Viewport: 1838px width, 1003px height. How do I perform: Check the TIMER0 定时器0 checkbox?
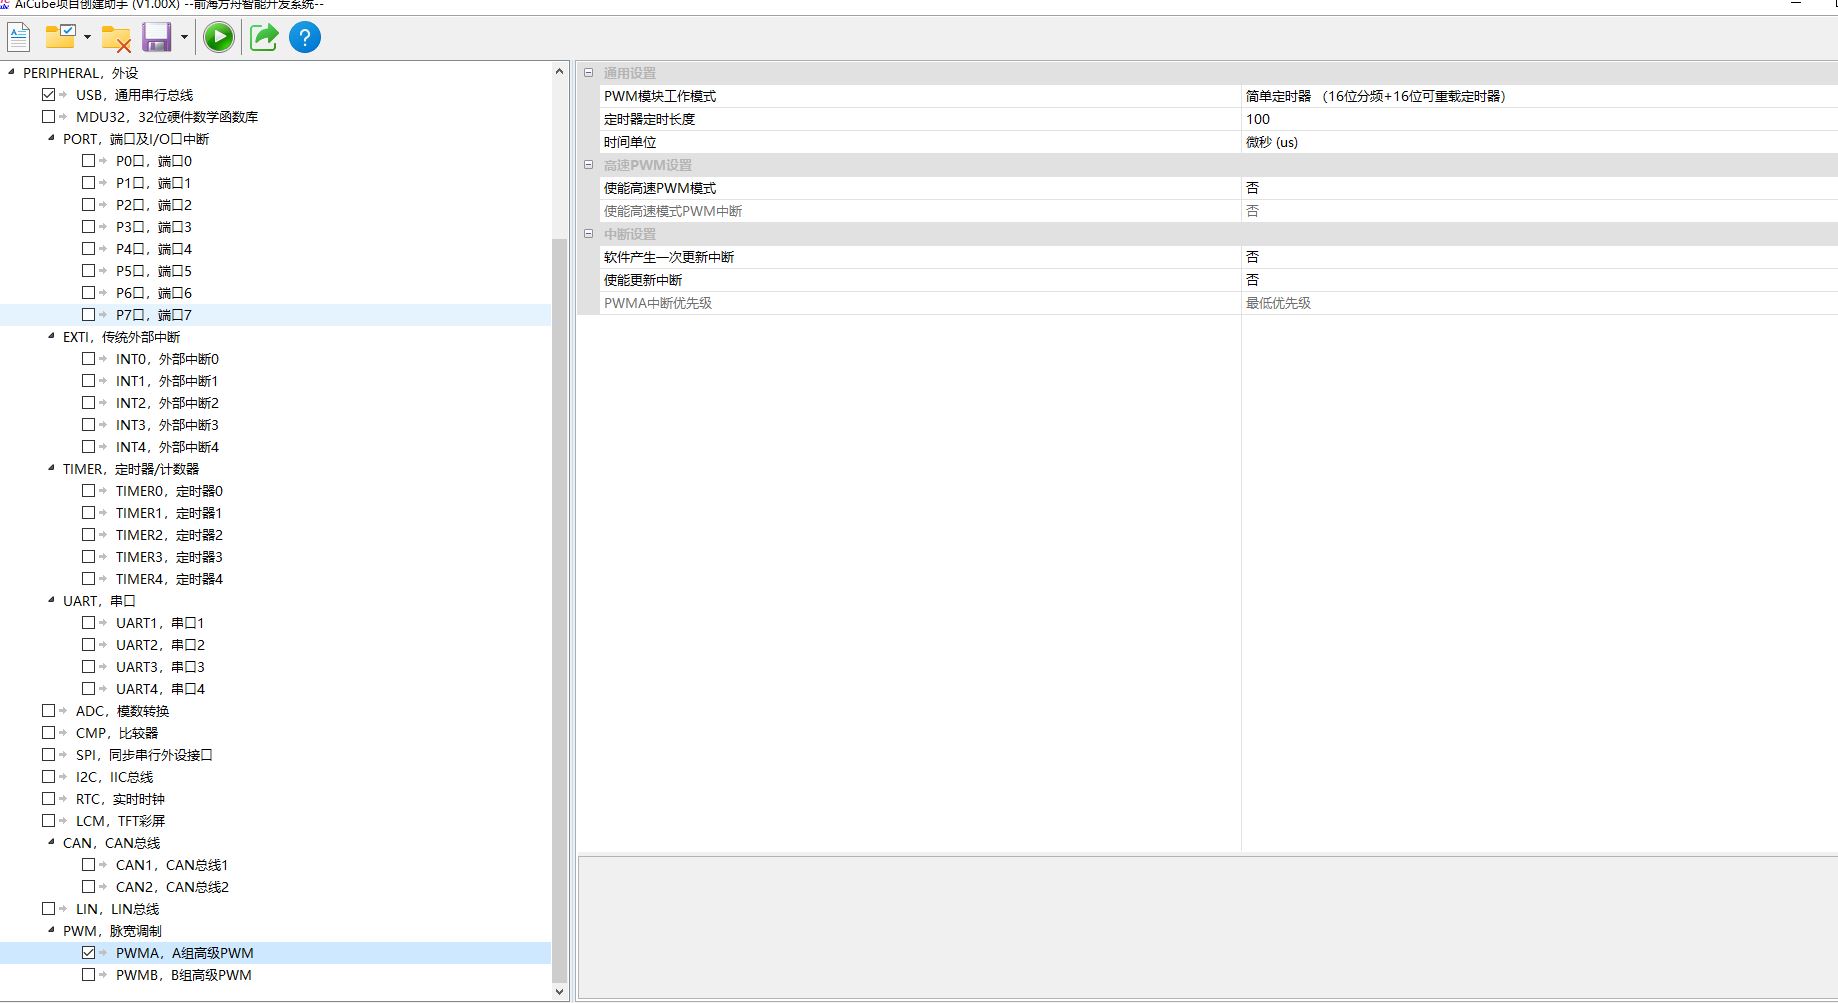coord(89,491)
